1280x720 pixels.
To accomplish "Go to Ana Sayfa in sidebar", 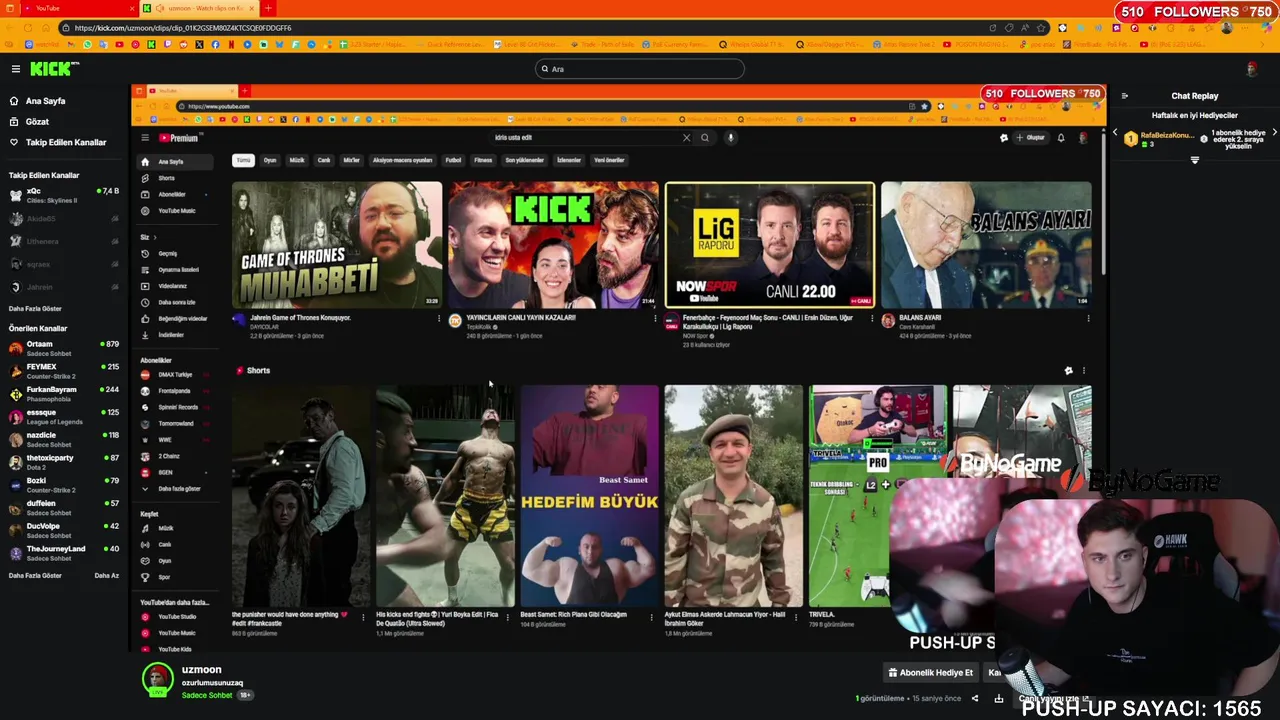I will [45, 101].
